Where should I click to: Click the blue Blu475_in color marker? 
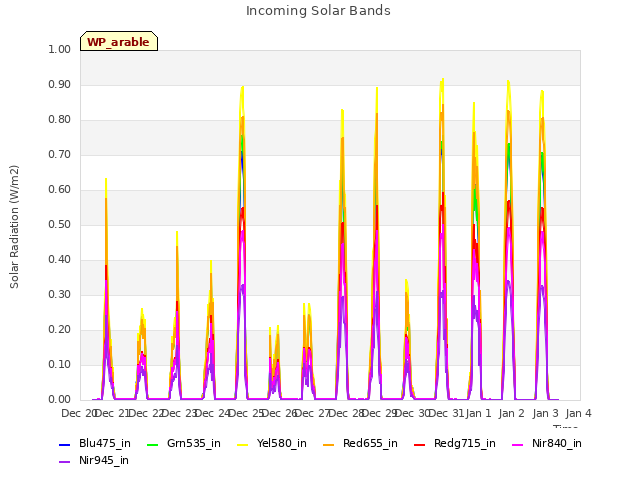point(64,444)
